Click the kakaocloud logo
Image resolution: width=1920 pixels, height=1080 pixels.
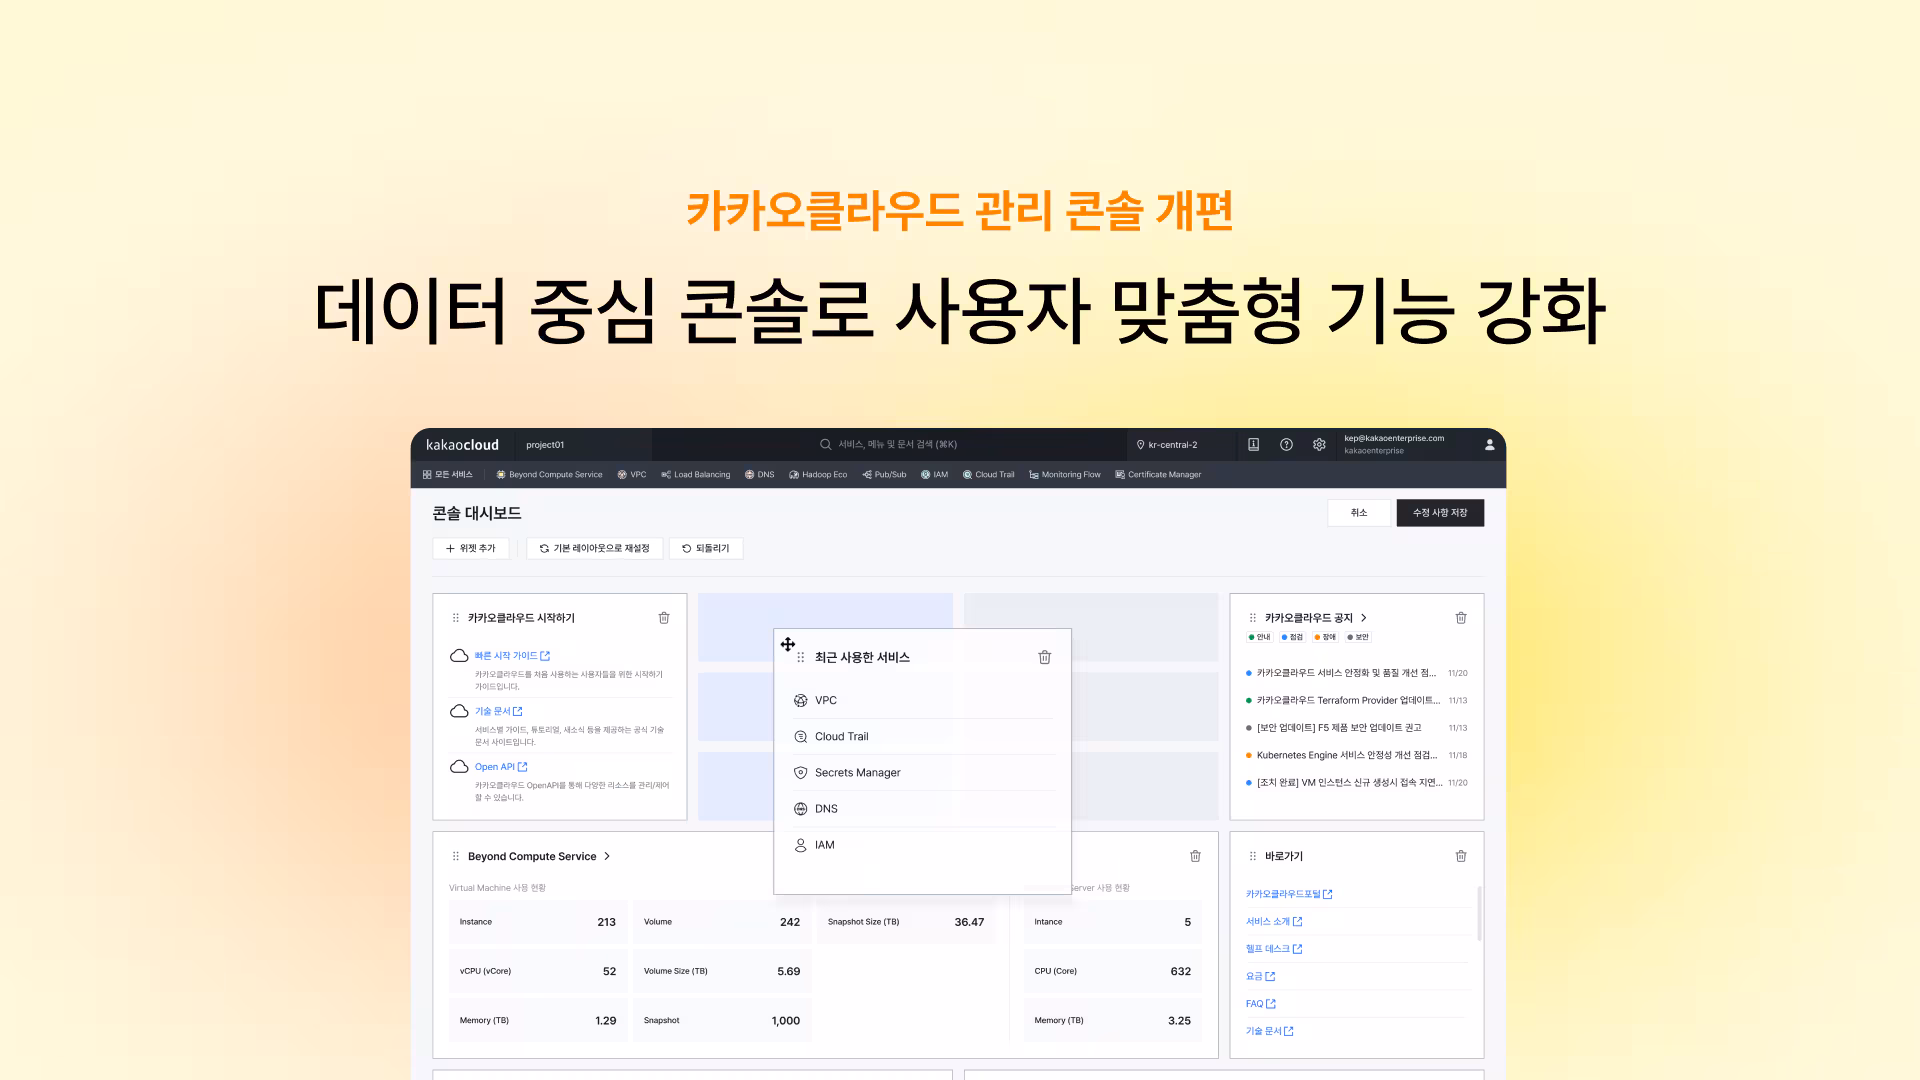pos(462,445)
